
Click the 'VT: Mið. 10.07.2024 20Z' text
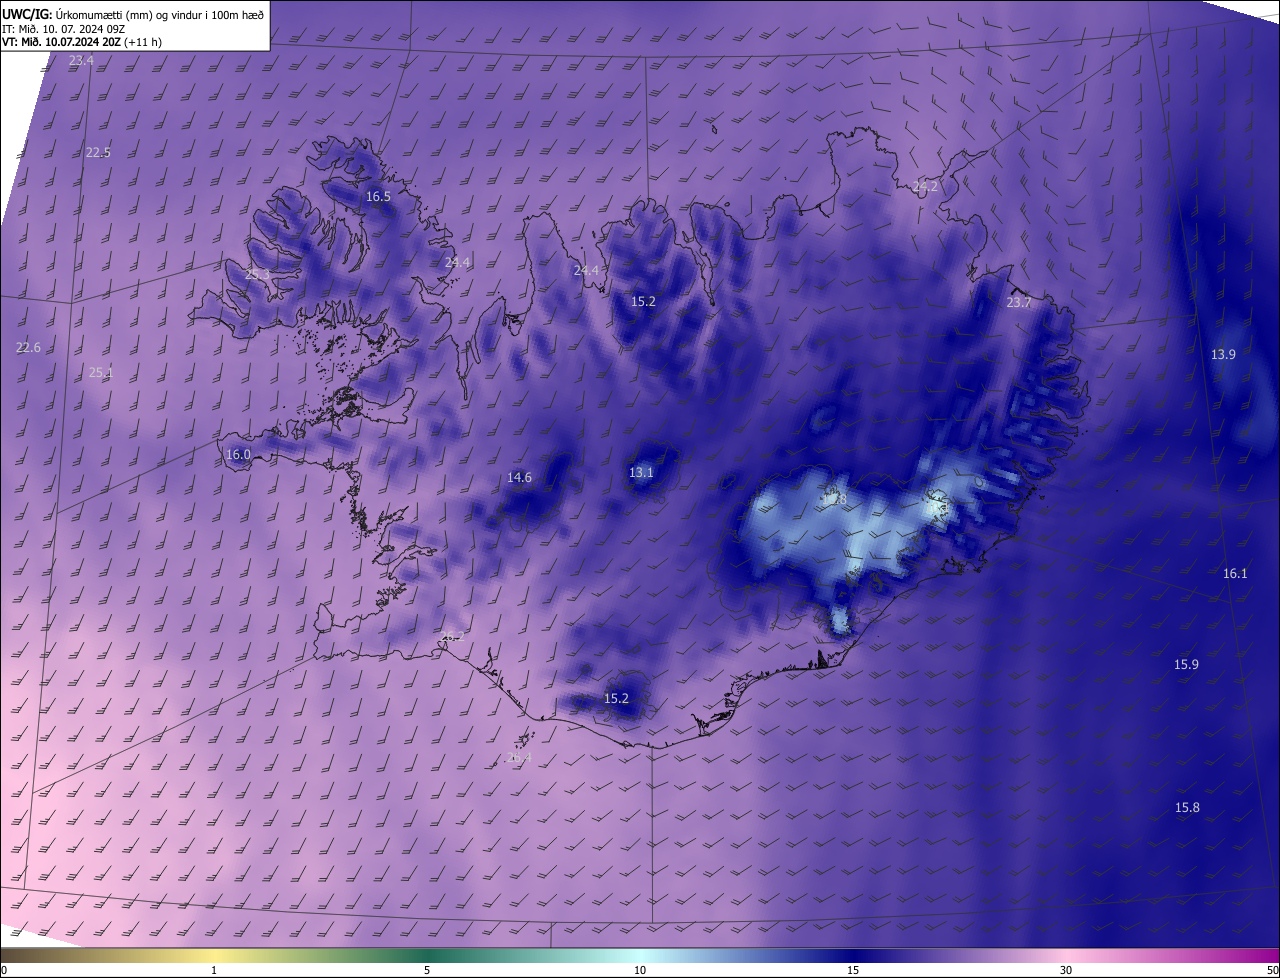[x=61, y=42]
